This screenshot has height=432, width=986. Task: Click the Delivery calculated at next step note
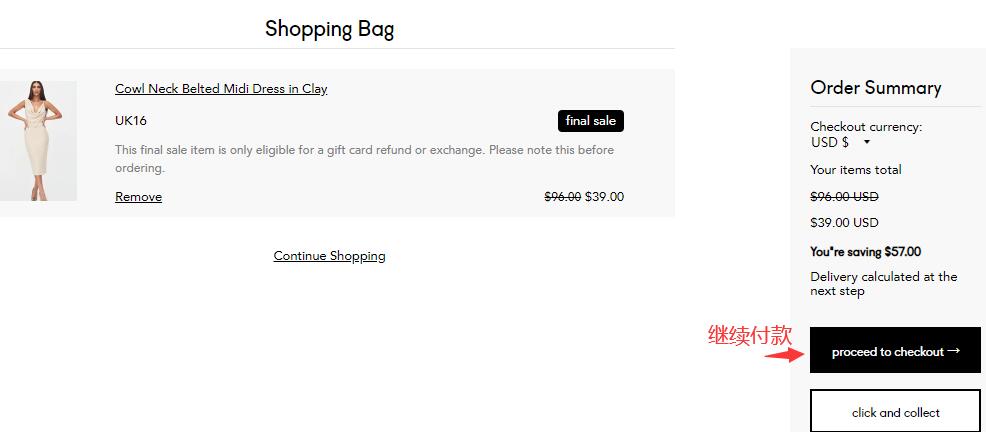click(x=883, y=284)
